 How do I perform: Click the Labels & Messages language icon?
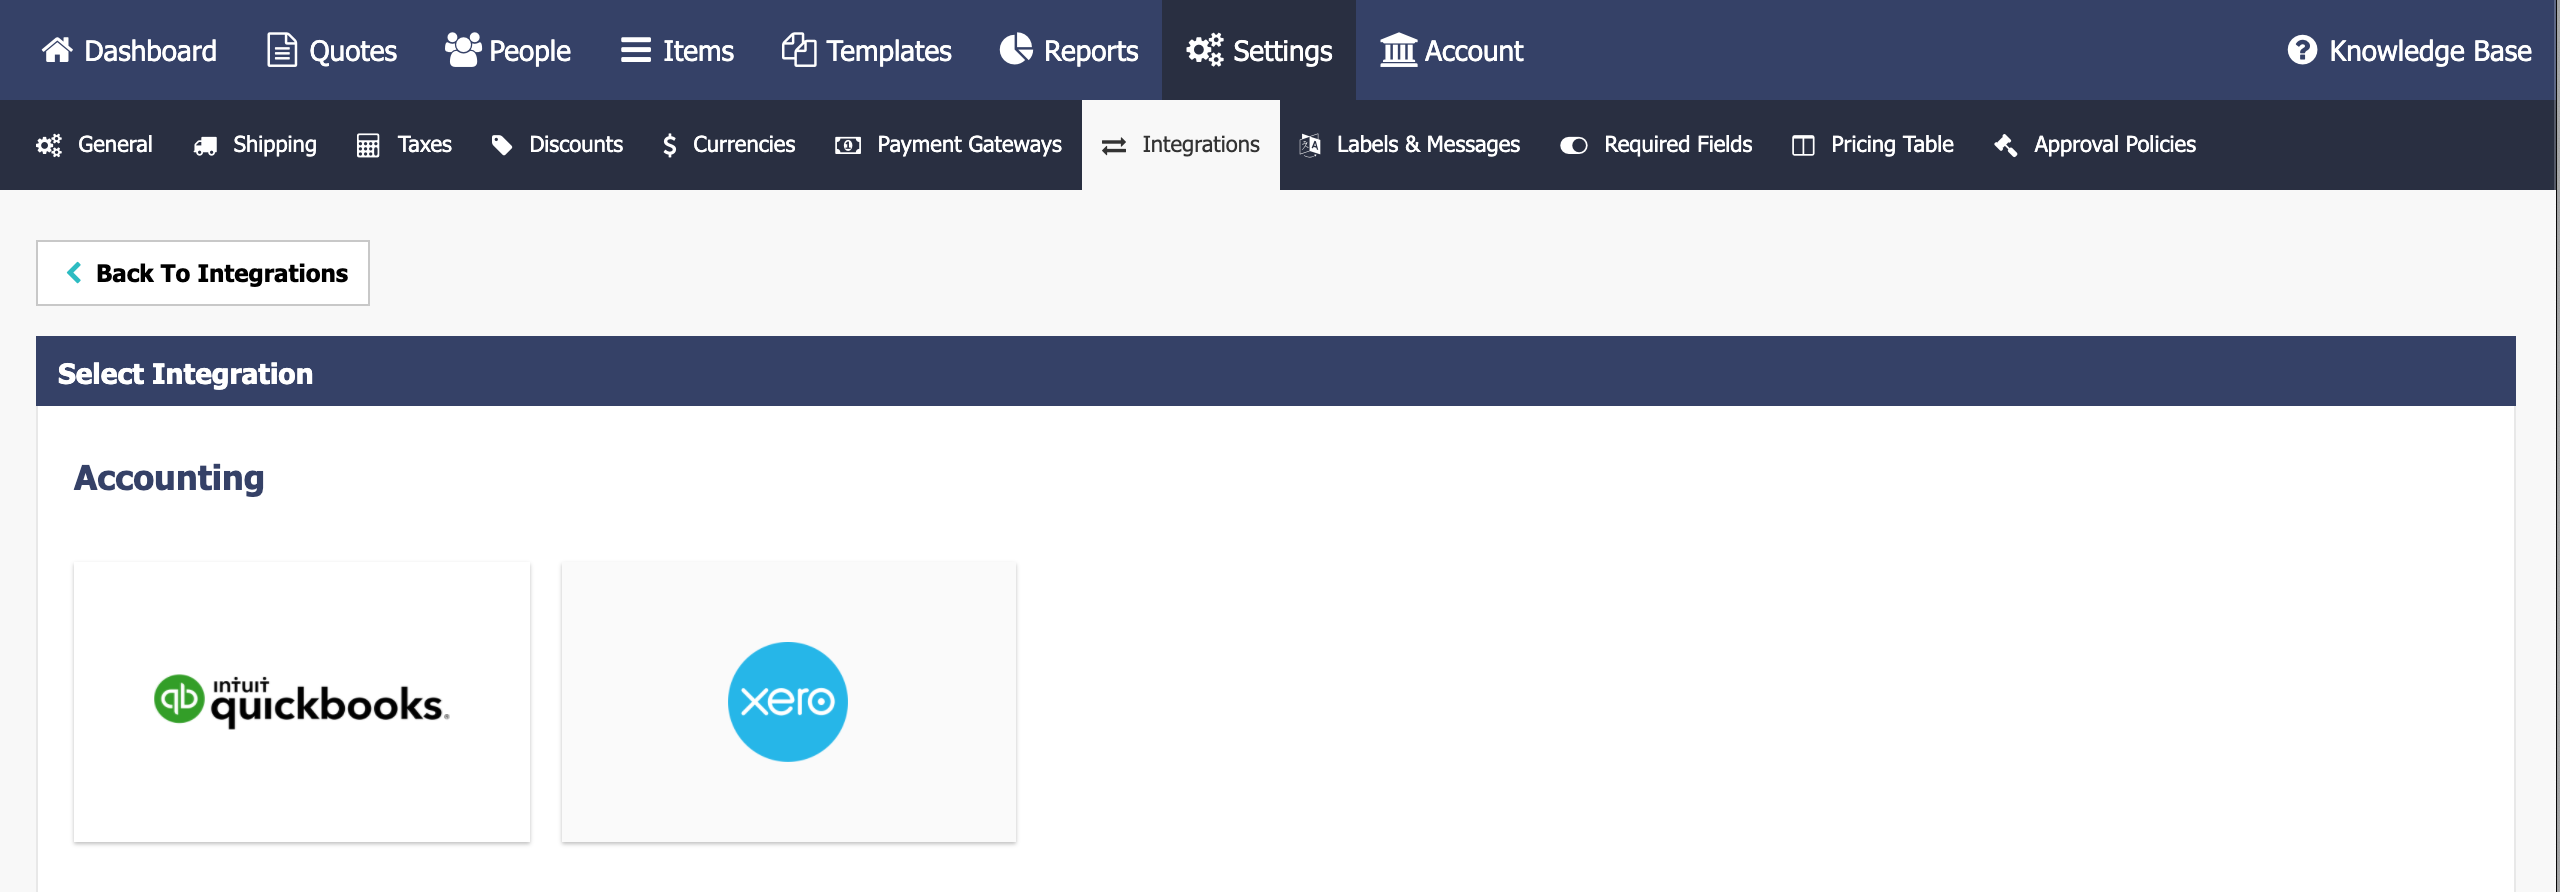coord(1310,145)
